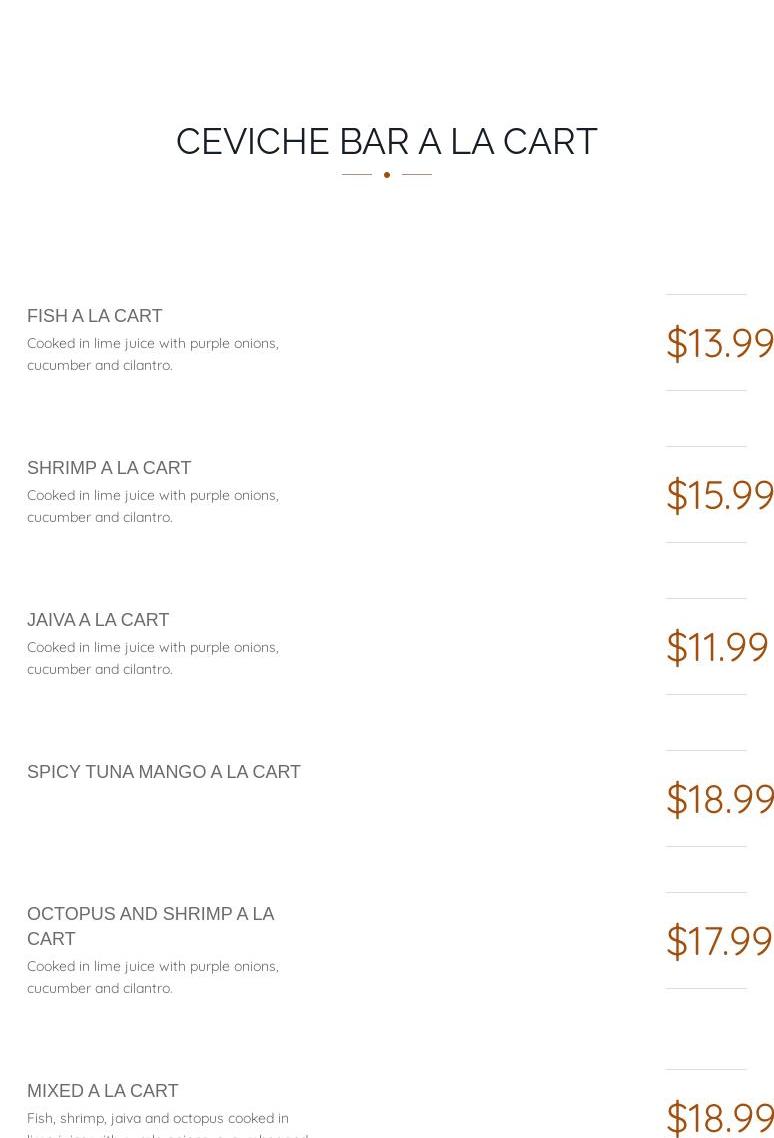Click the $15.99 Shrimp price

pos(719,495)
